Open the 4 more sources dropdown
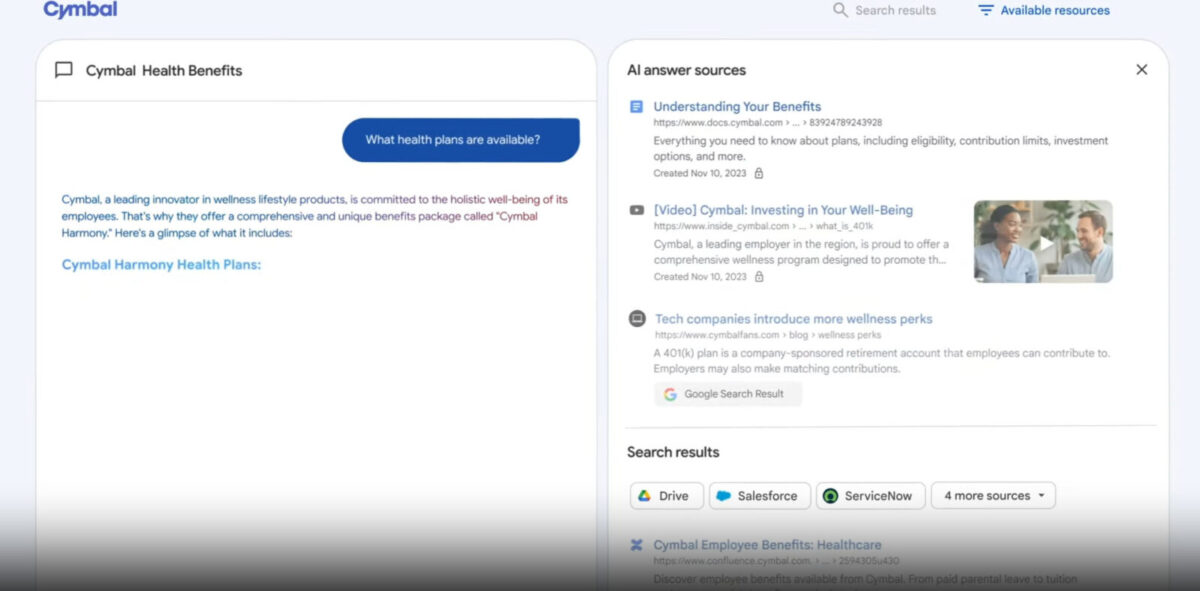This screenshot has height=591, width=1200. [993, 495]
